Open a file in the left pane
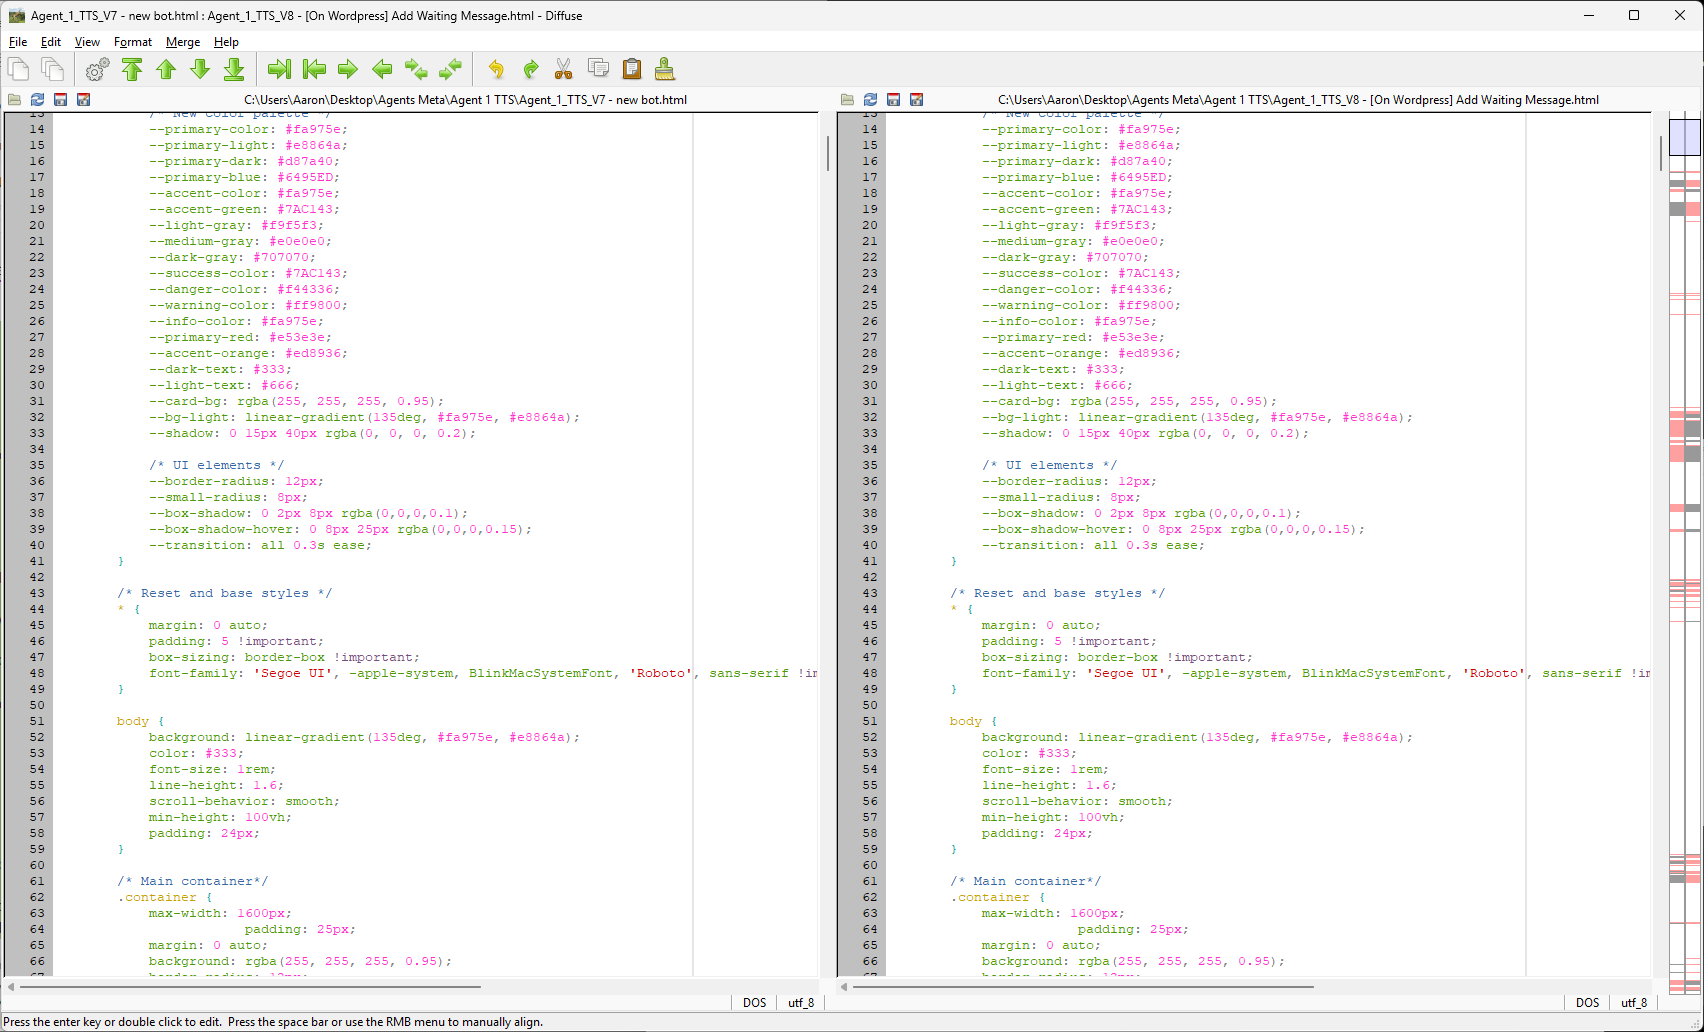Viewport: 1704px width, 1032px height. pyautogui.click(x=14, y=100)
